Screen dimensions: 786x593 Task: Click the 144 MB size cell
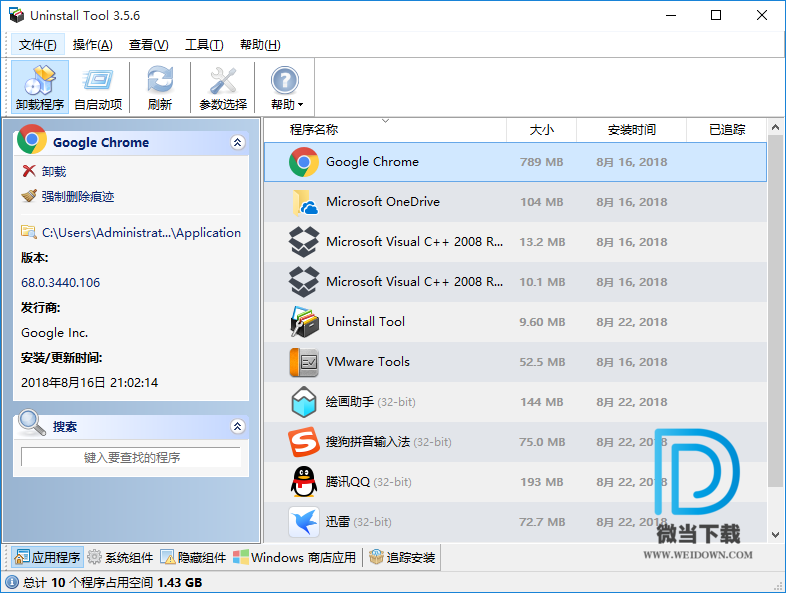(541, 402)
